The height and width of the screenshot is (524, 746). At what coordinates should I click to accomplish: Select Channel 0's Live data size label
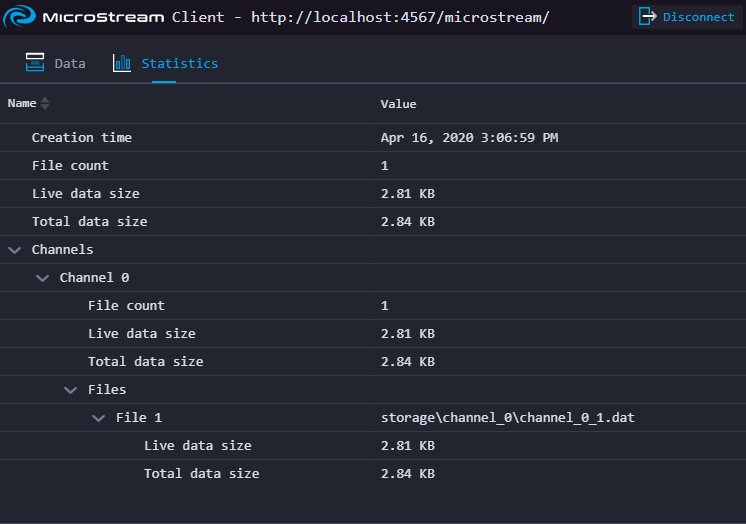[142, 334]
